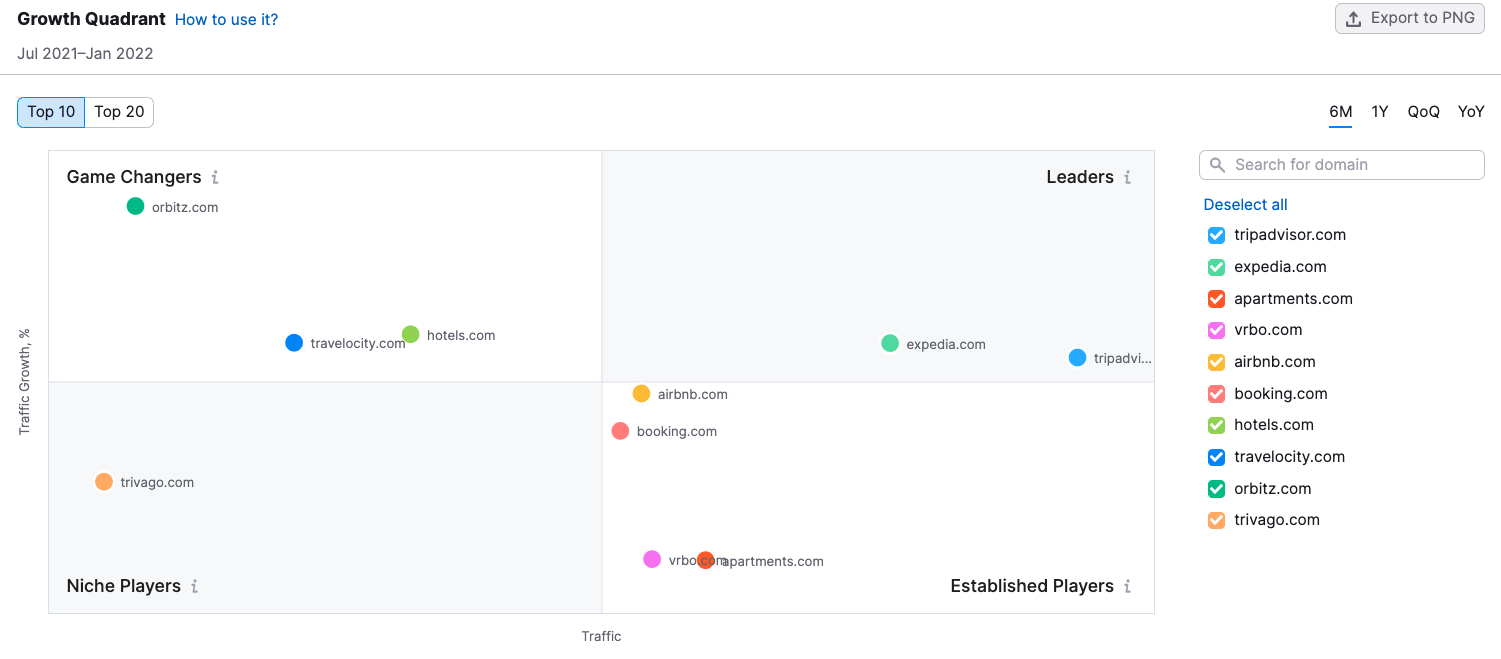The width and height of the screenshot is (1501, 659).
Task: Click the info icon beside Leaders
Action: 1127,178
